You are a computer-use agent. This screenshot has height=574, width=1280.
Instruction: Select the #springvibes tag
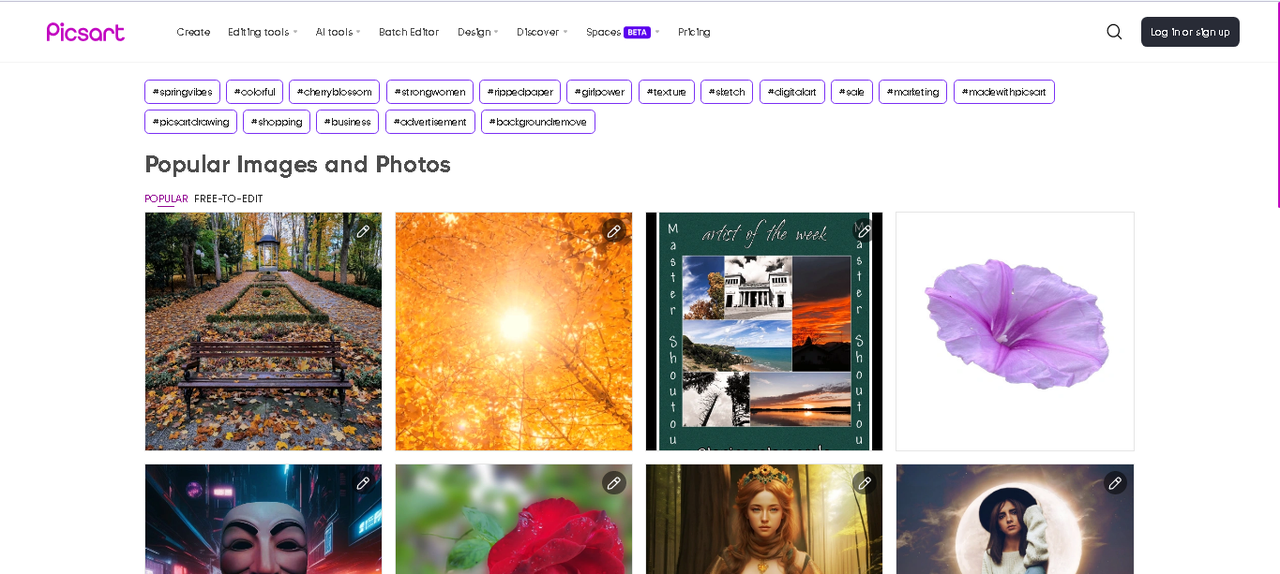(182, 92)
